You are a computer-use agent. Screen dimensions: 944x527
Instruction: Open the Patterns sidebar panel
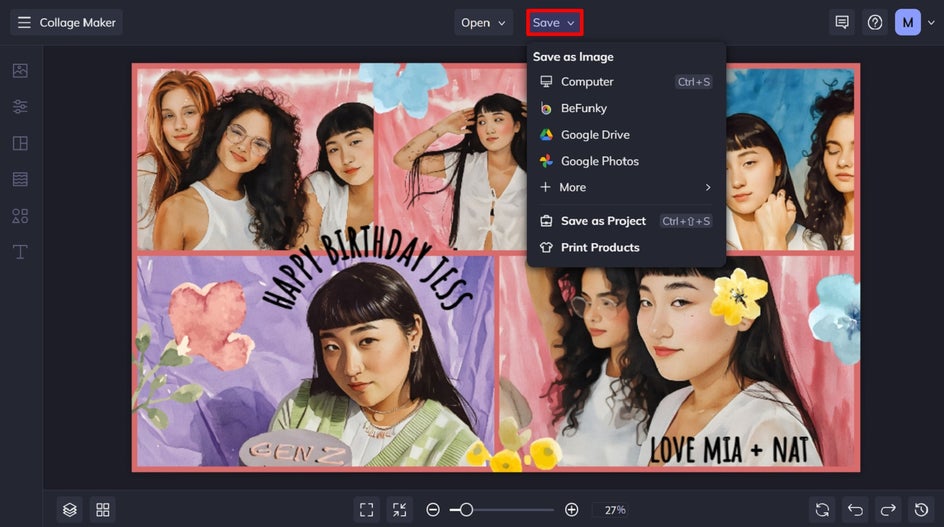pos(20,179)
